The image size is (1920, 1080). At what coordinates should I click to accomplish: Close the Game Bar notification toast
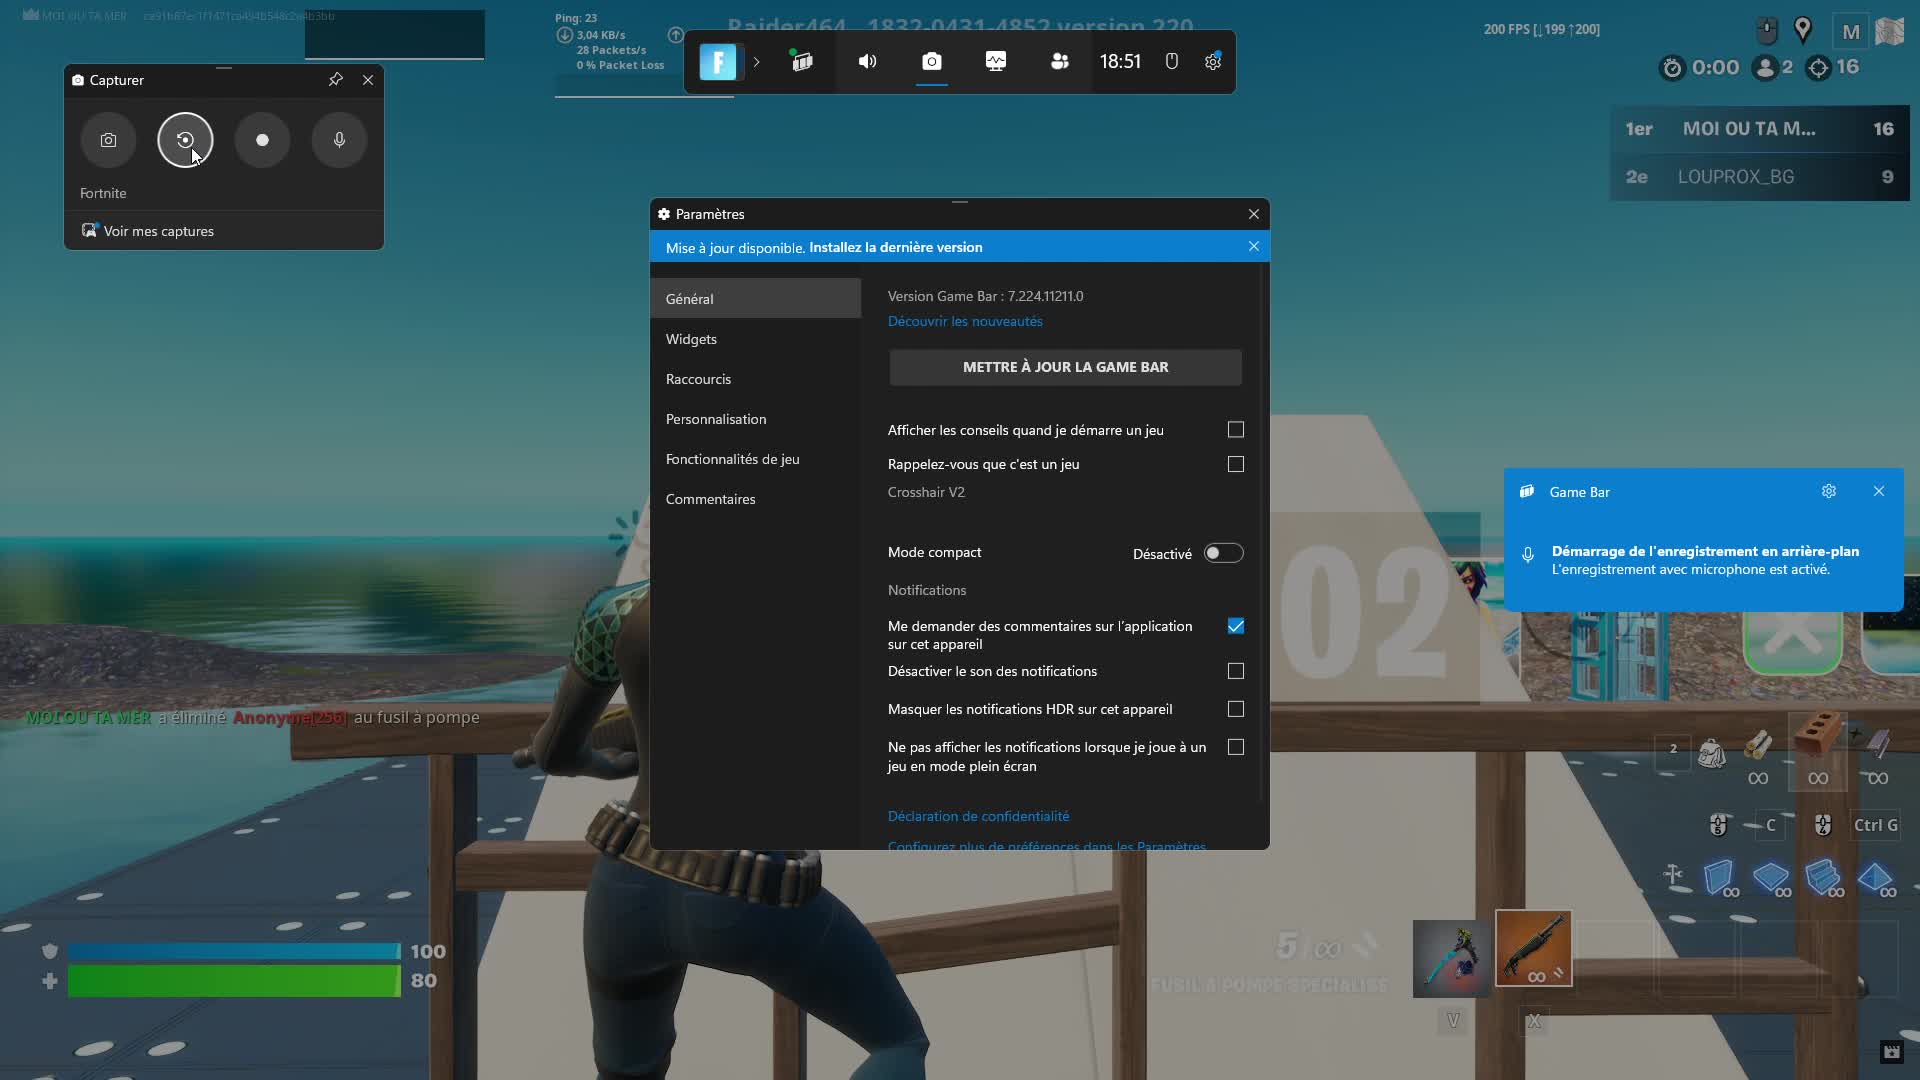1879,491
